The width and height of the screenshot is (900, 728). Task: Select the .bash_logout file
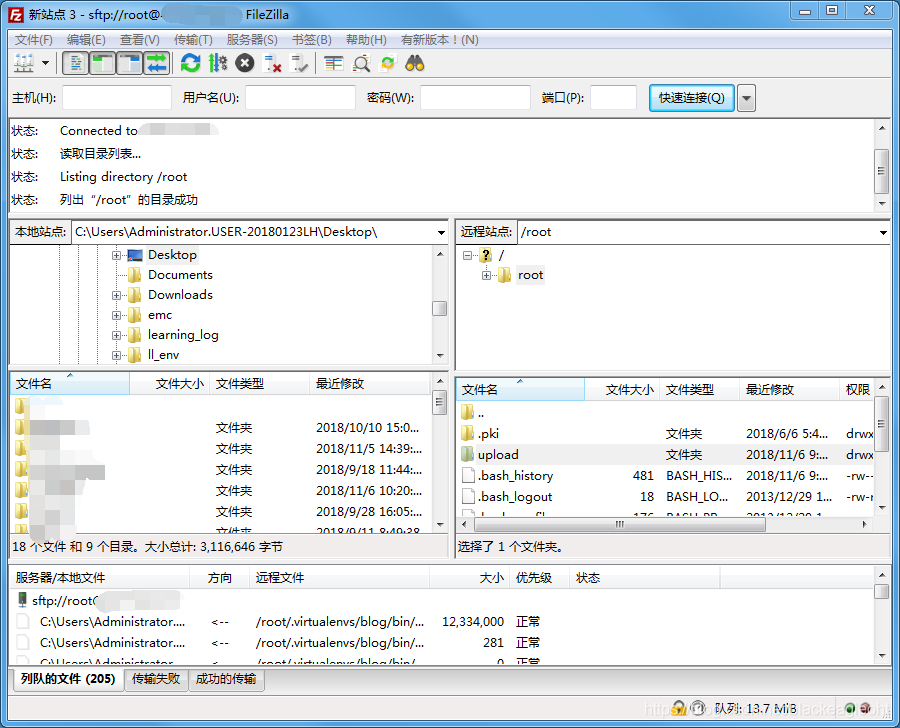(x=666, y=497)
